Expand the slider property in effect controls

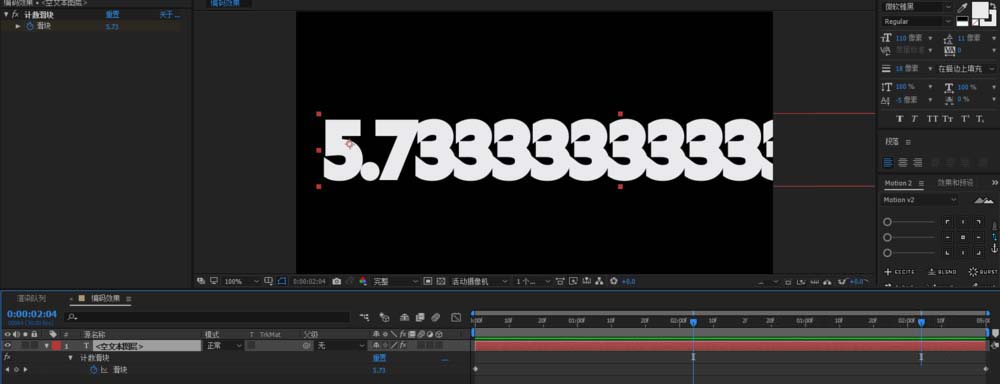[18, 26]
